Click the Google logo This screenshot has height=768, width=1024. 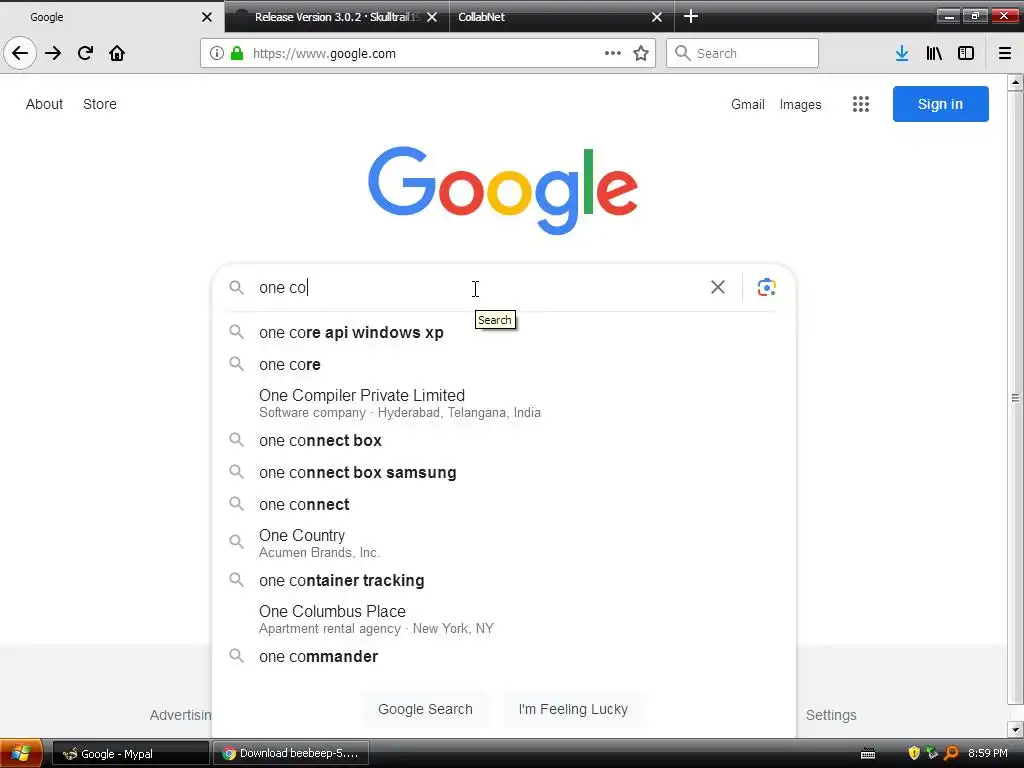pos(503,190)
